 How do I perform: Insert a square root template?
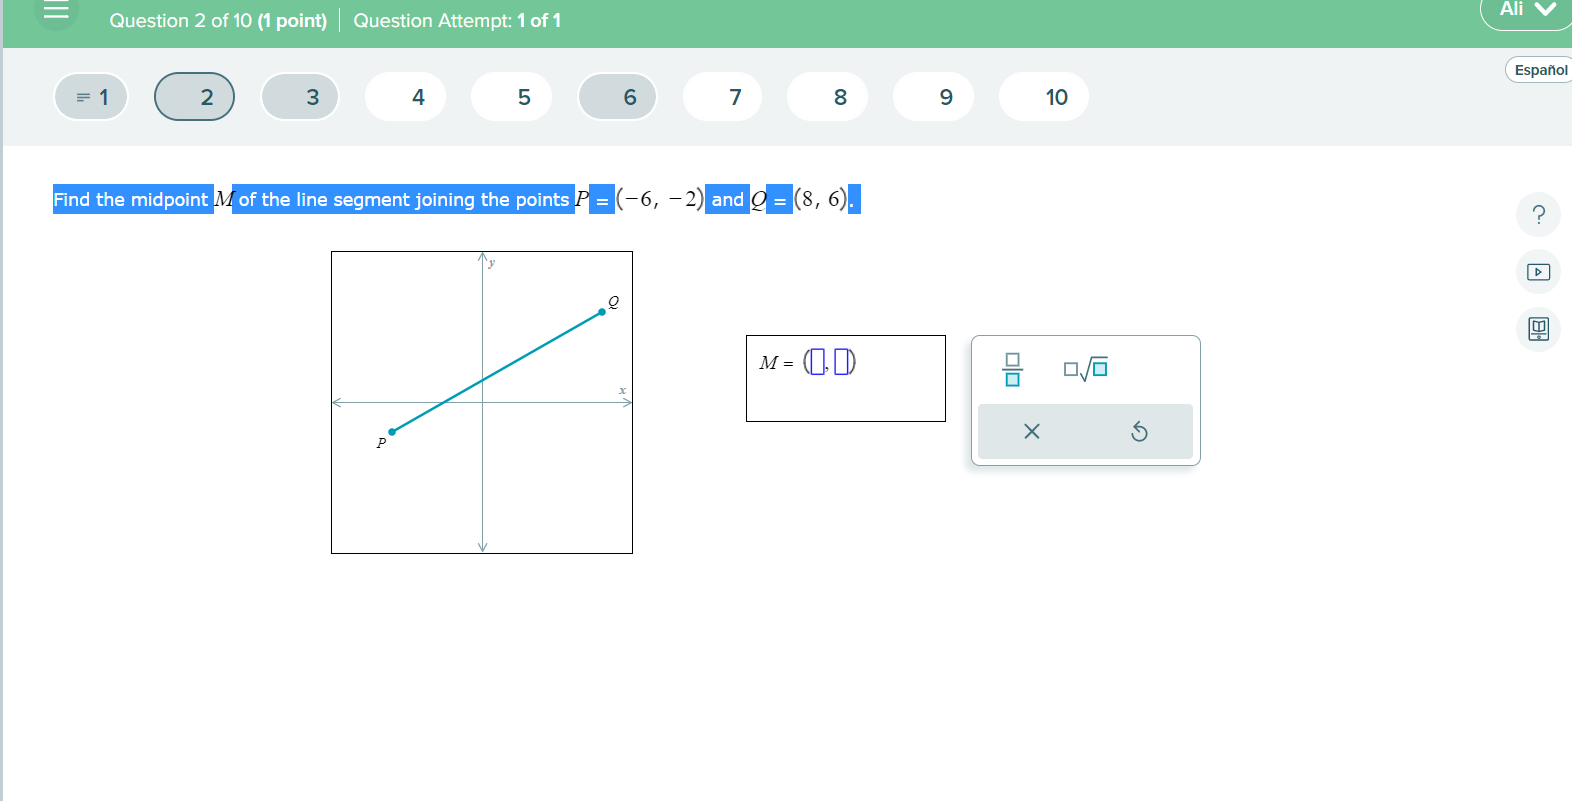coord(1087,368)
